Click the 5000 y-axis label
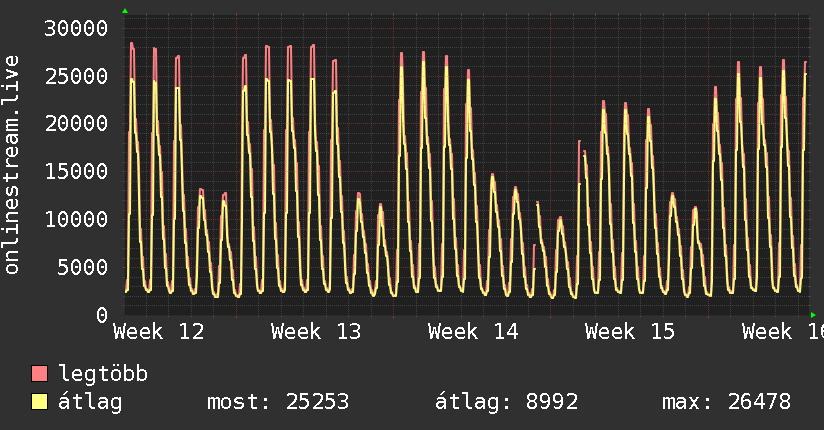This screenshot has height=430, width=824. 83,267
